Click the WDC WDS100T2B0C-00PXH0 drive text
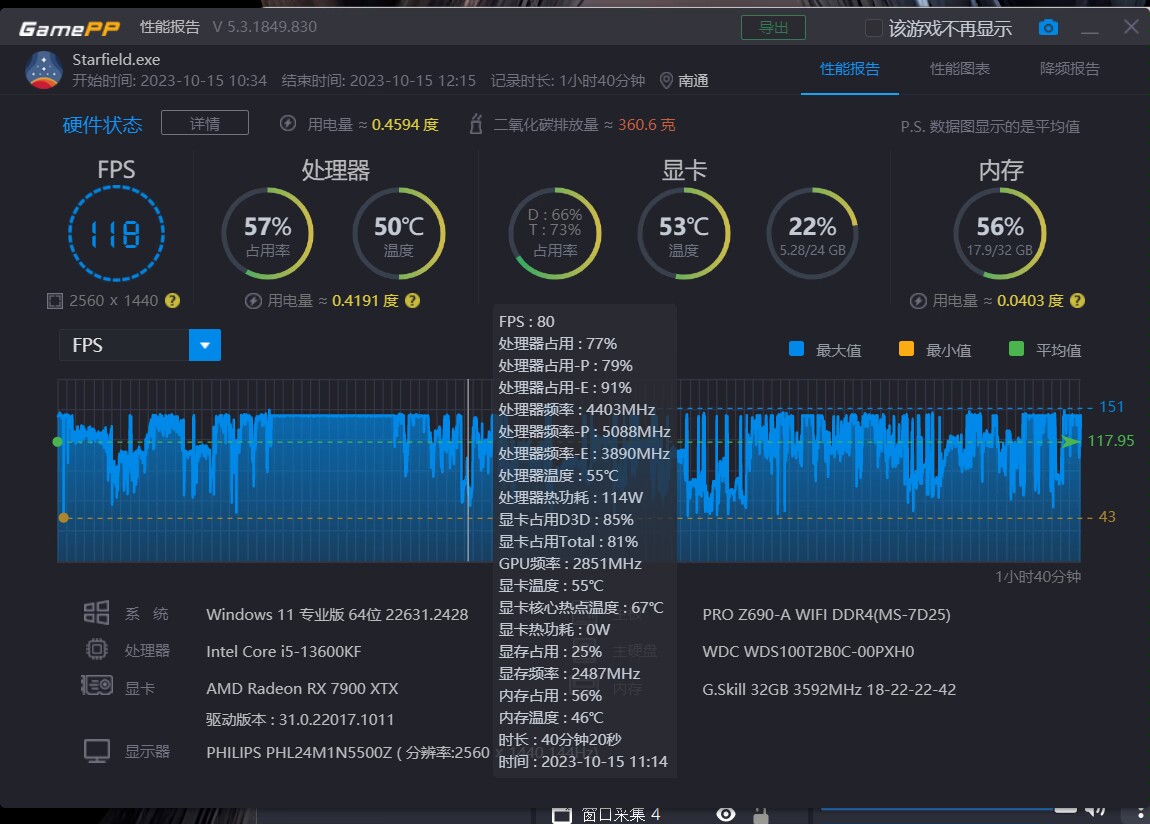 point(808,651)
